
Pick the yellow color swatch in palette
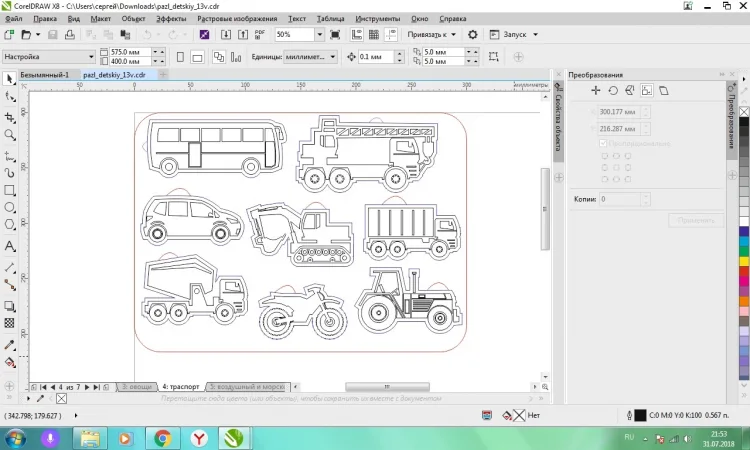pyautogui.click(x=744, y=261)
